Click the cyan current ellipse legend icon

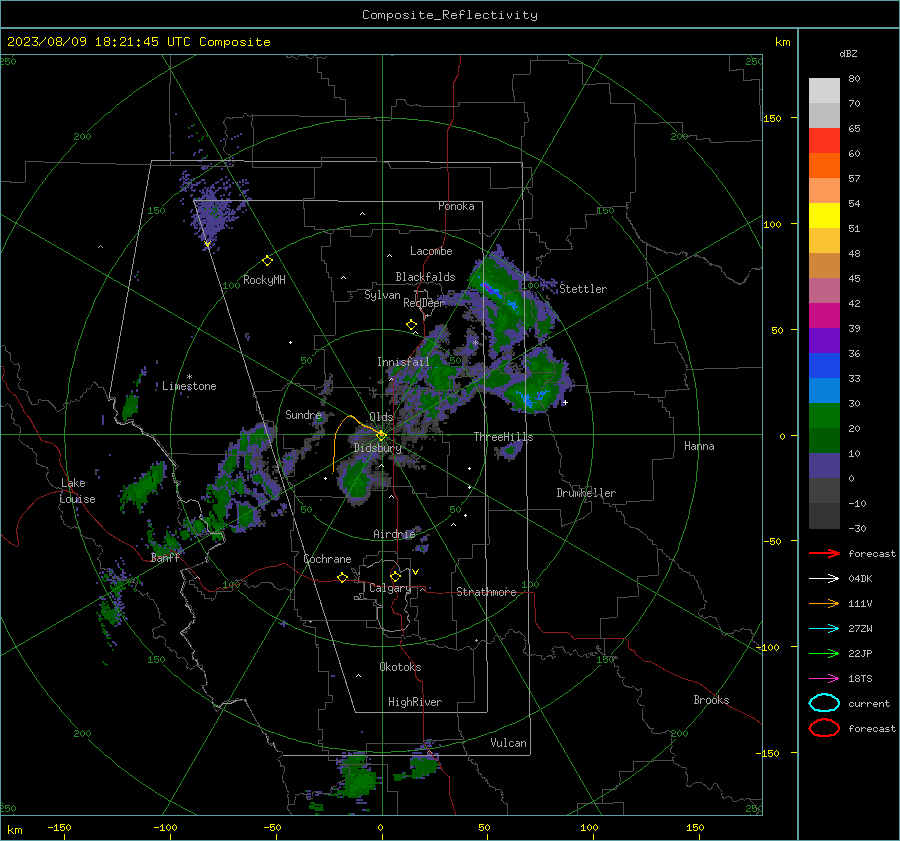click(x=824, y=703)
